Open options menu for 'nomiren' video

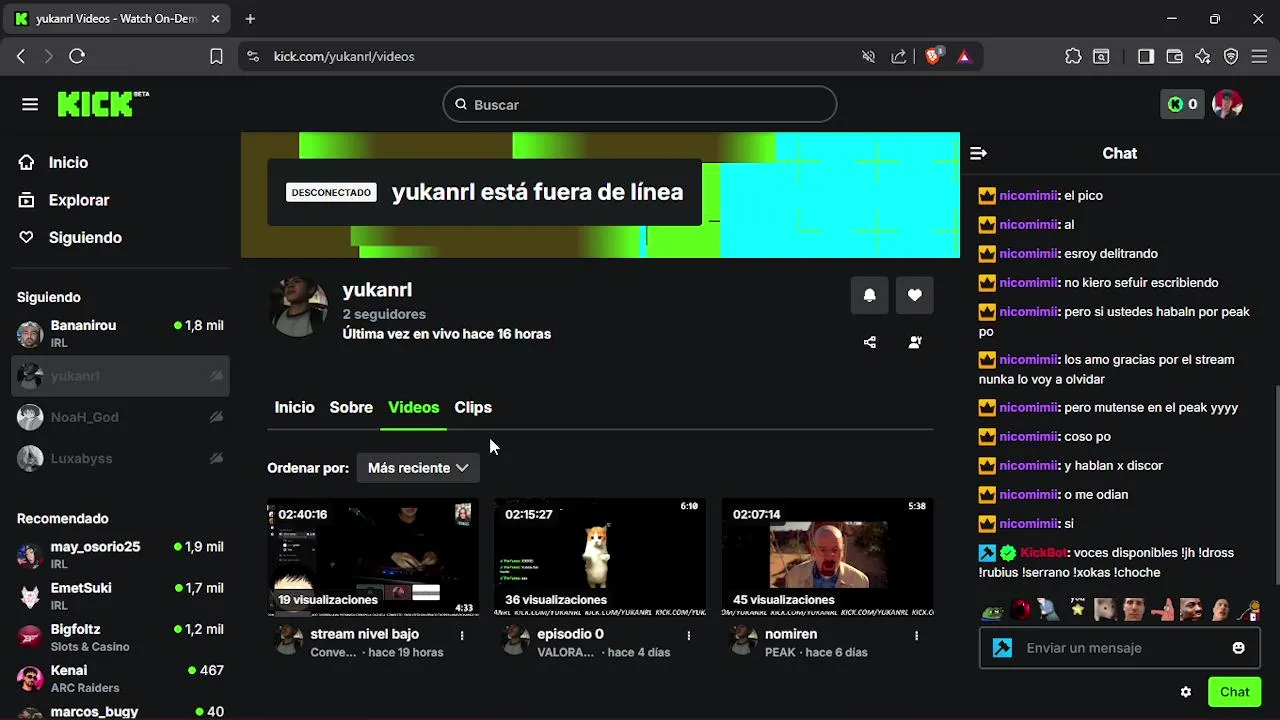[917, 635]
